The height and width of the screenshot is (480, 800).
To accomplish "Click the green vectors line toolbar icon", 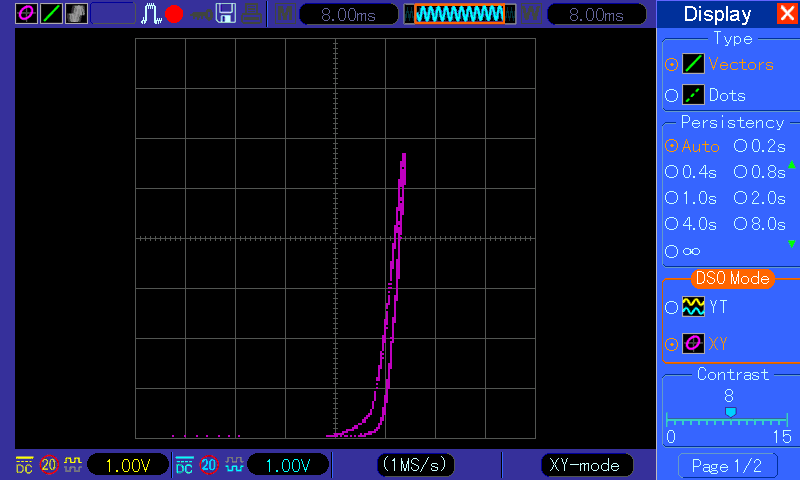I will pos(51,13).
